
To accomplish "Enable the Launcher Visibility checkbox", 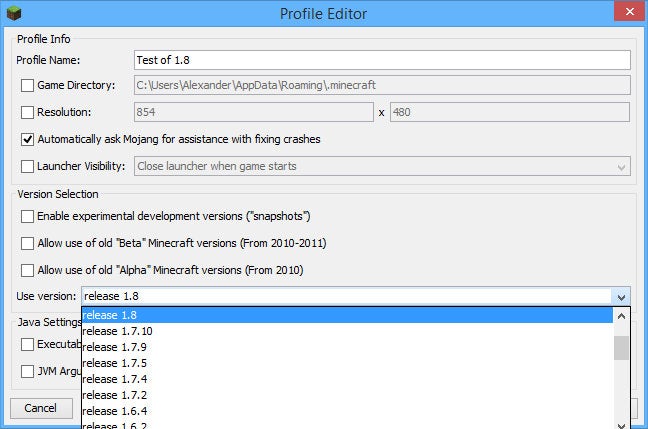I will (x=27, y=166).
